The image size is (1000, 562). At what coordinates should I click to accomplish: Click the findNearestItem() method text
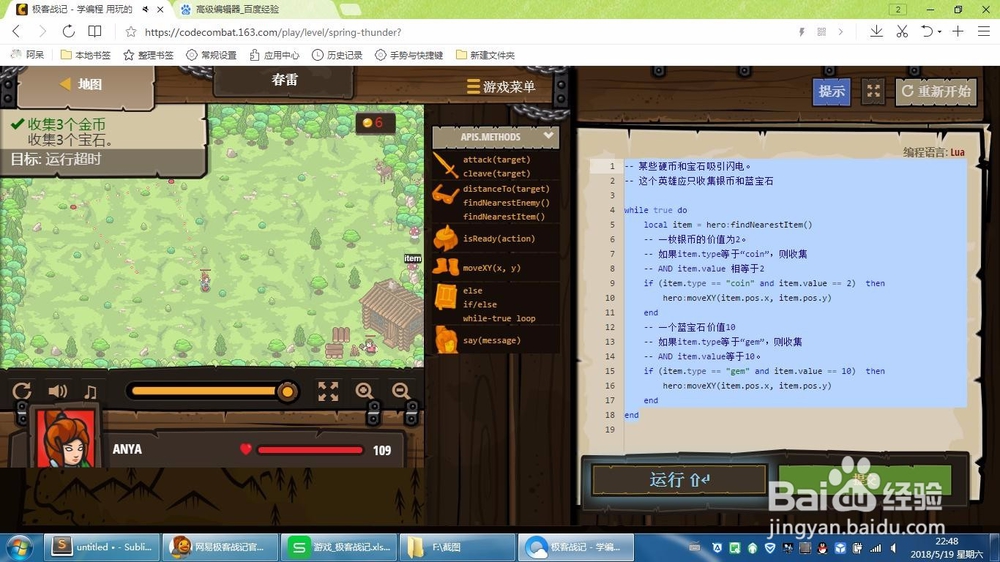tap(504, 216)
